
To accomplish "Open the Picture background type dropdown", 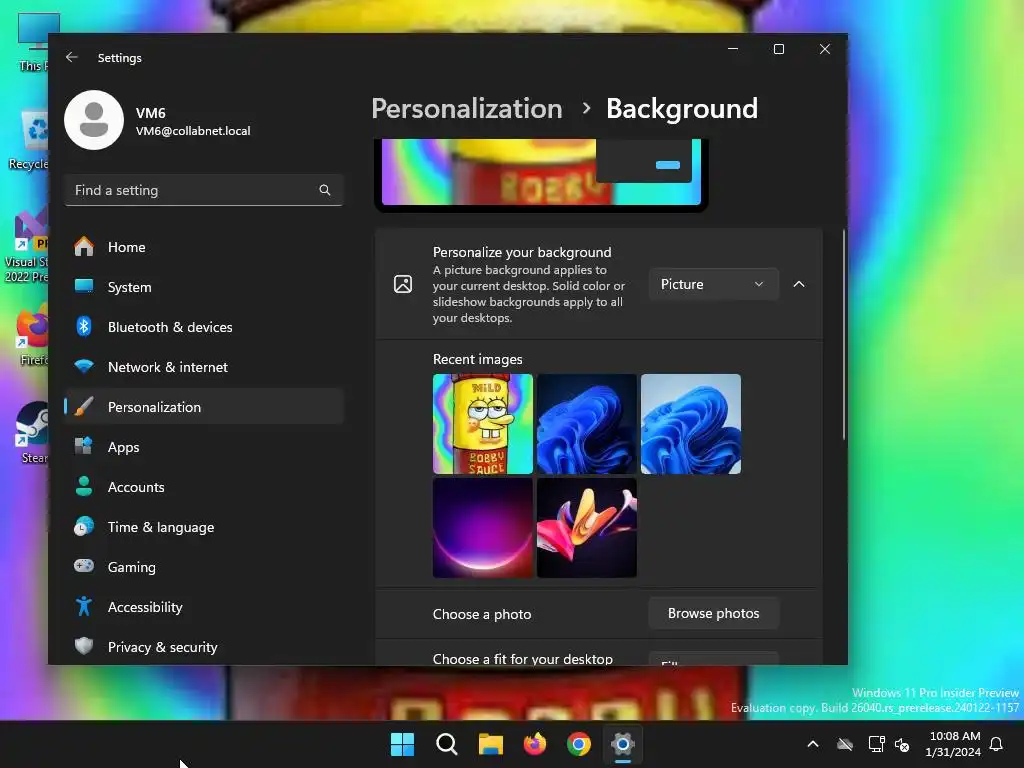I will click(713, 284).
